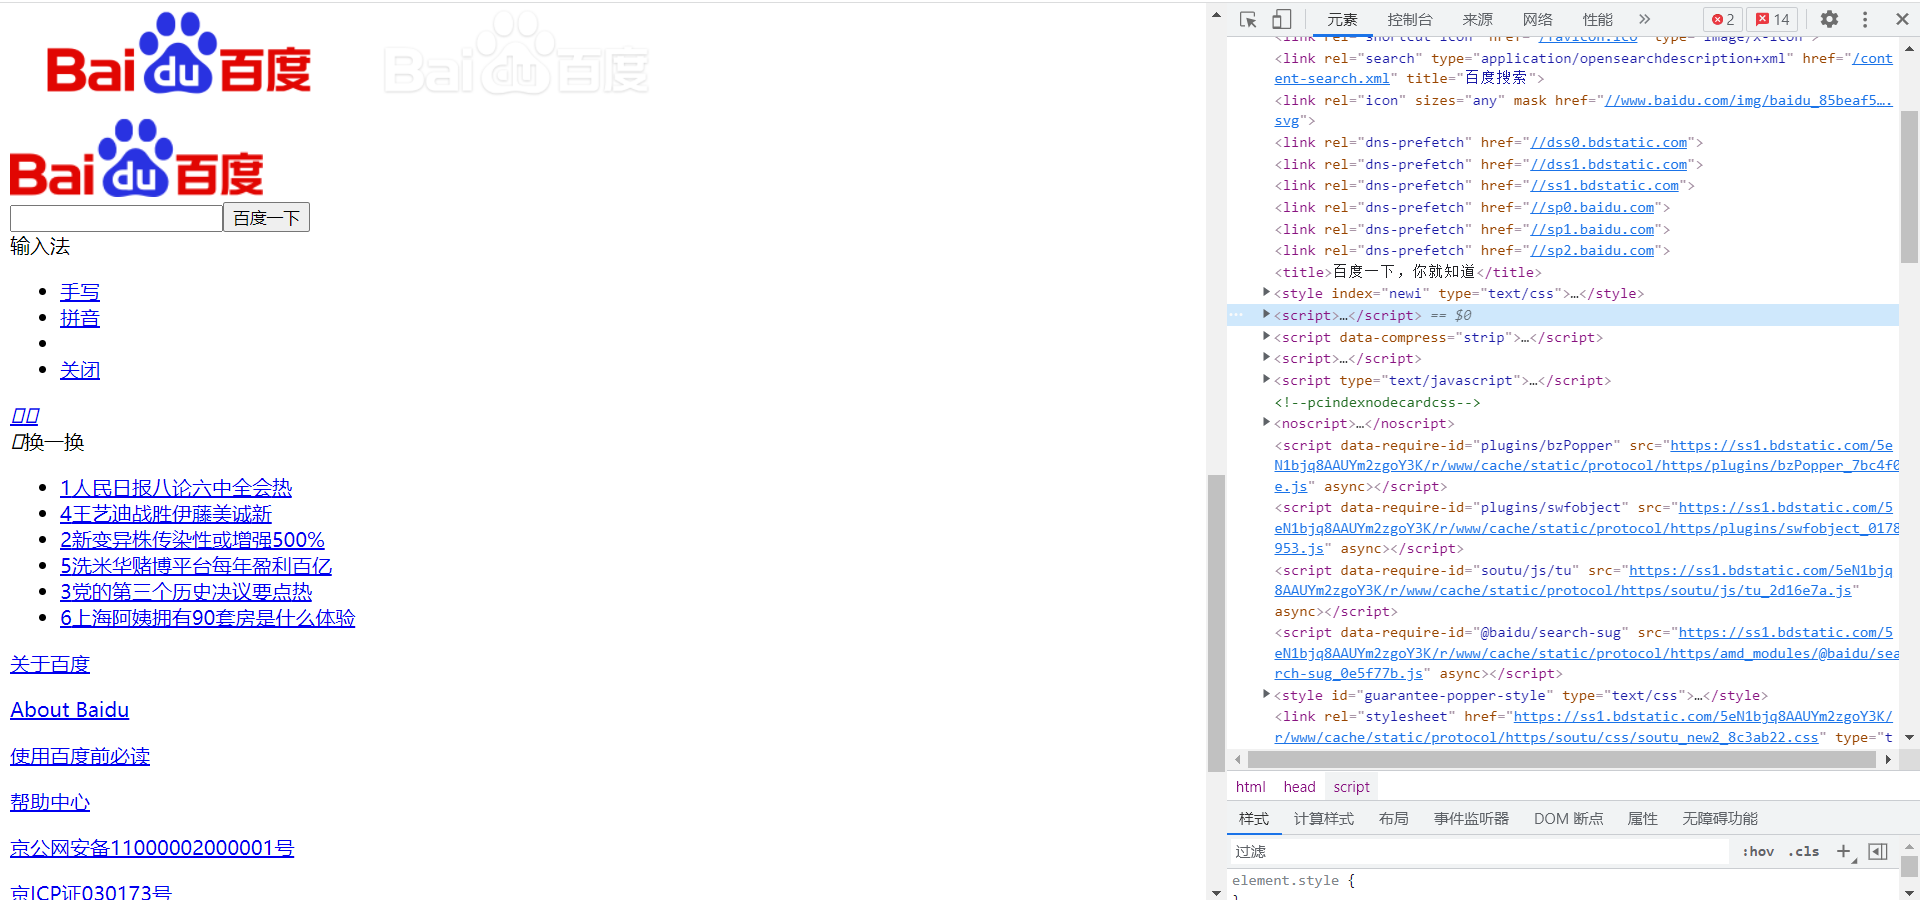Open the 属性 Properties tab

1642,818
